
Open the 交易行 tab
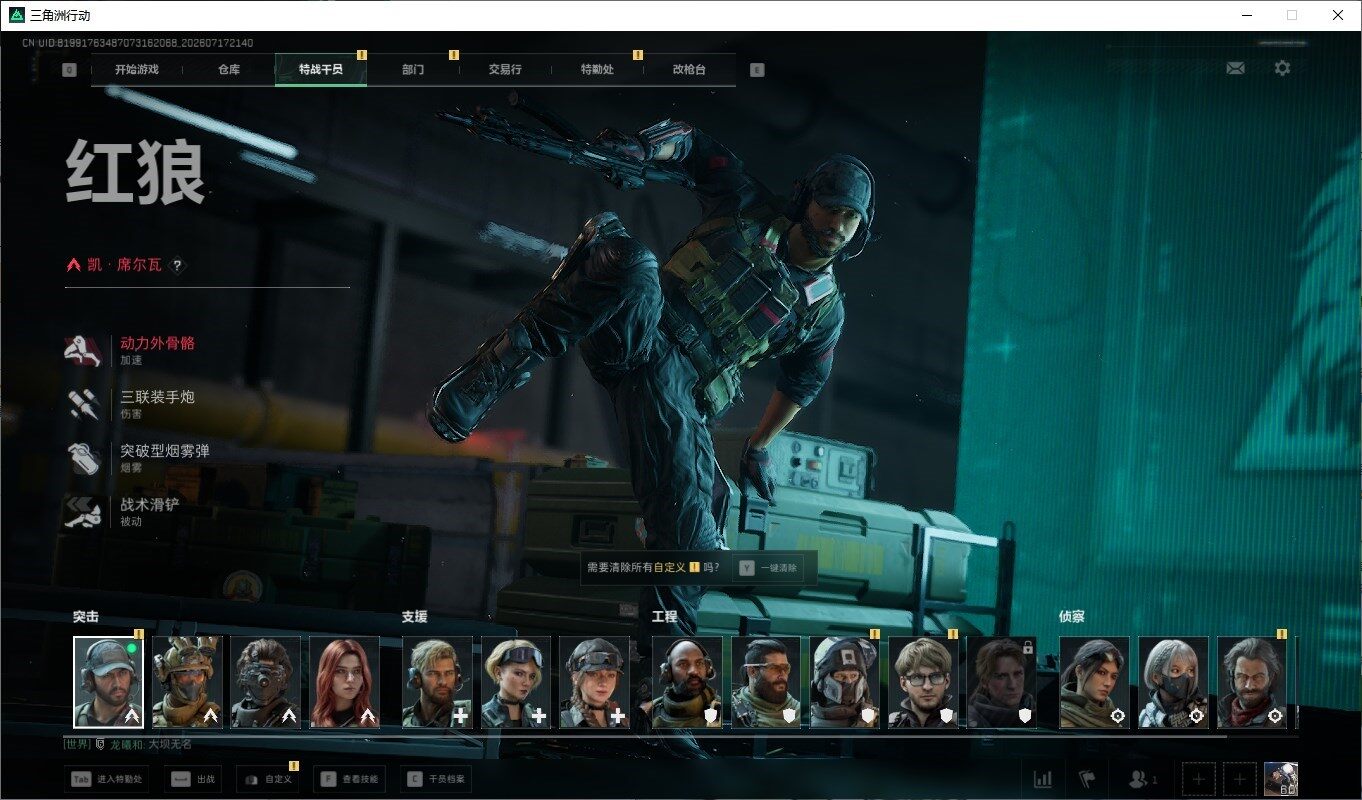[x=505, y=70]
